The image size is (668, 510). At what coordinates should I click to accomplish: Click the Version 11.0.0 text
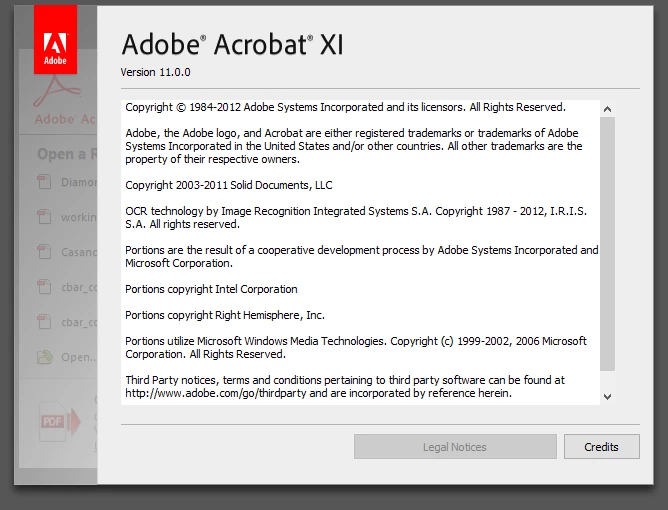[x=155, y=72]
